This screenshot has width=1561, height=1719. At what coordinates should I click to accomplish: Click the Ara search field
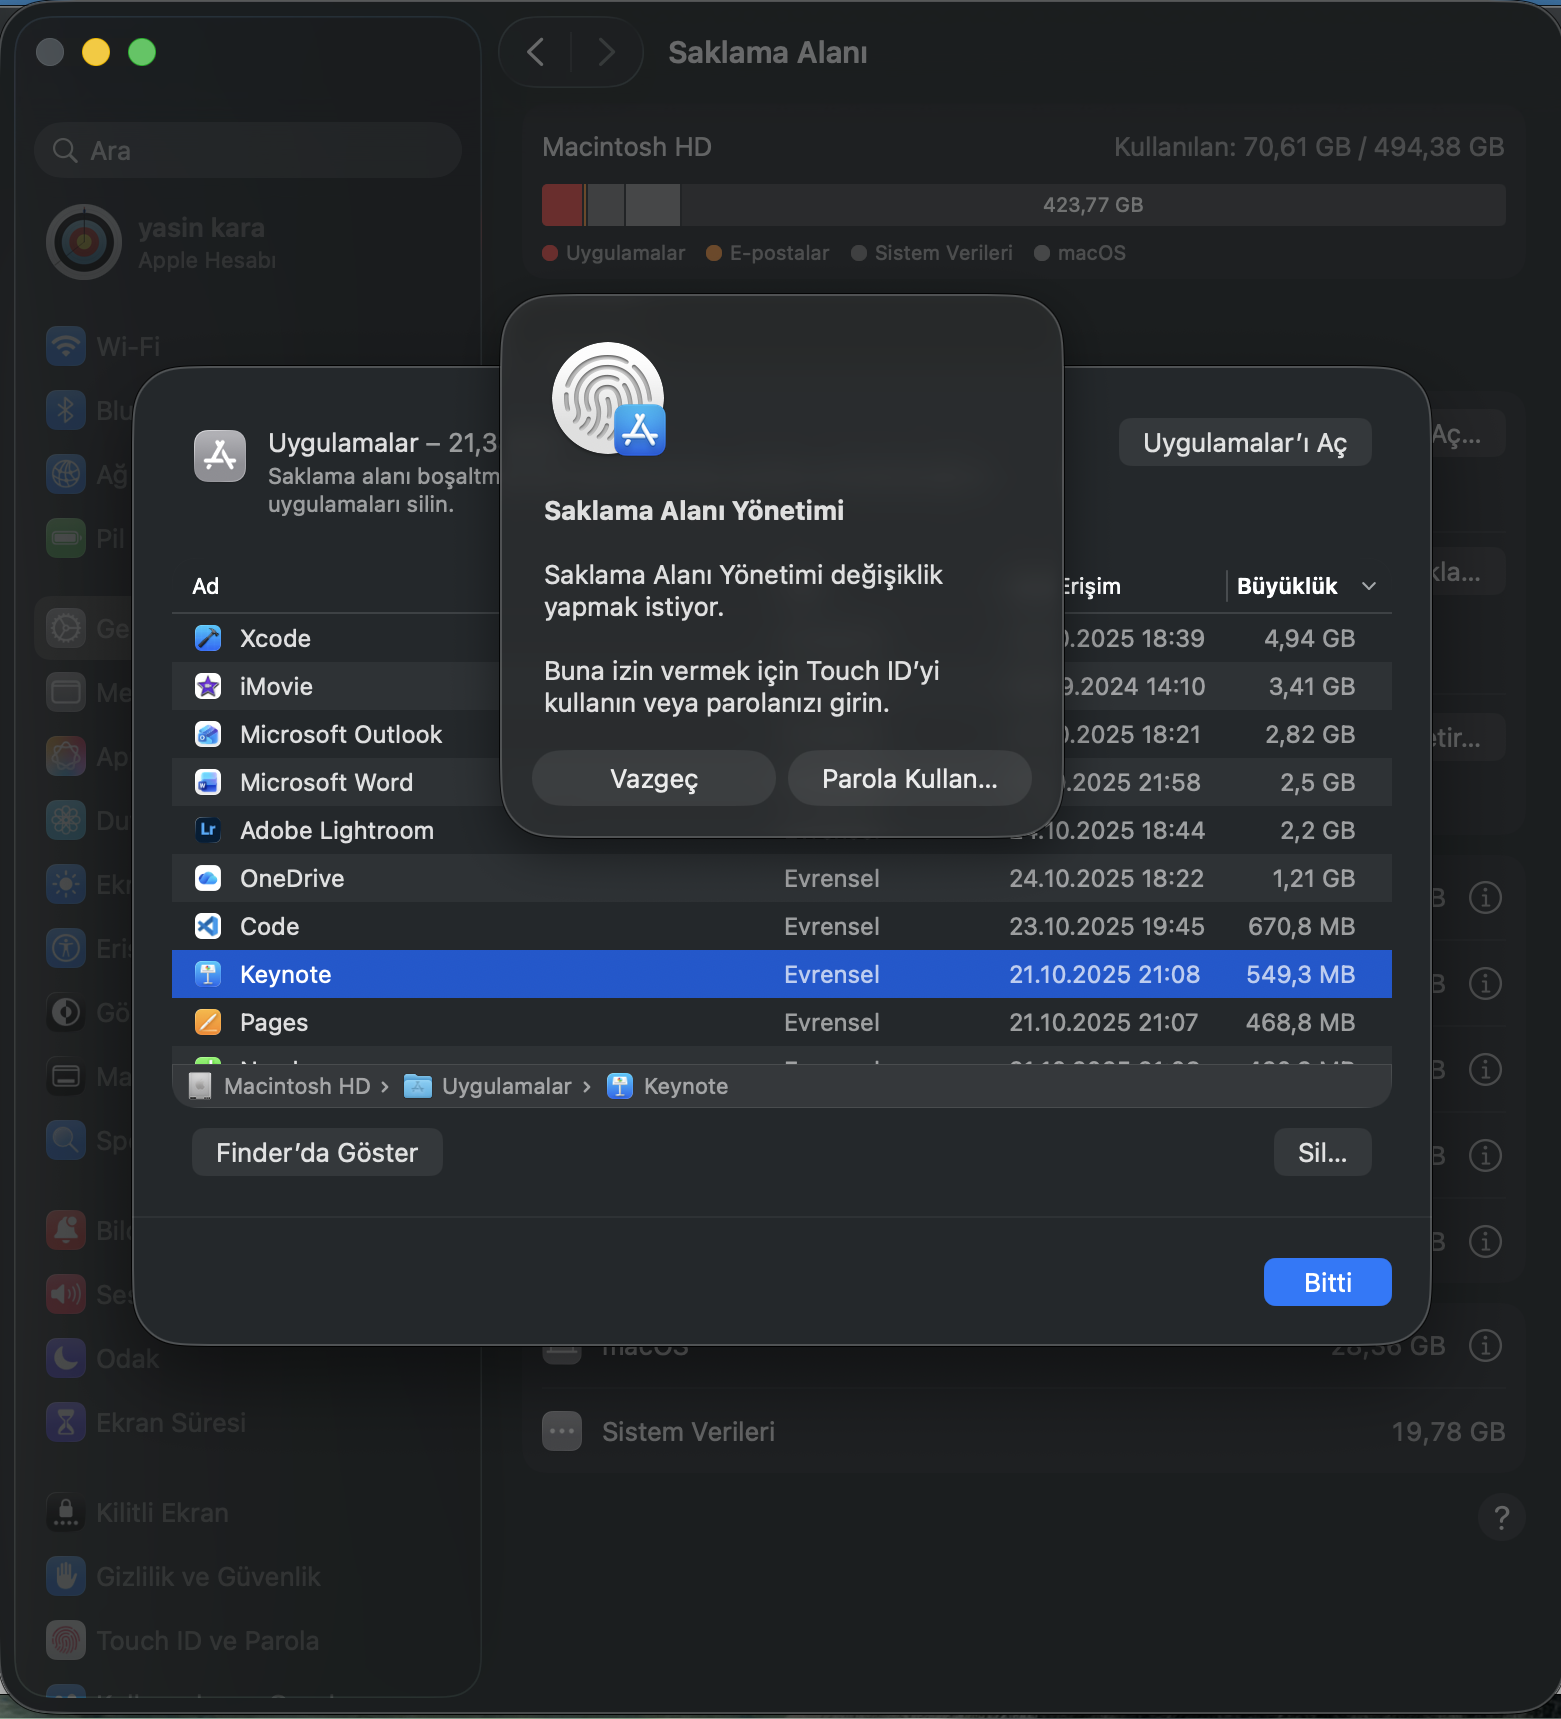click(248, 151)
